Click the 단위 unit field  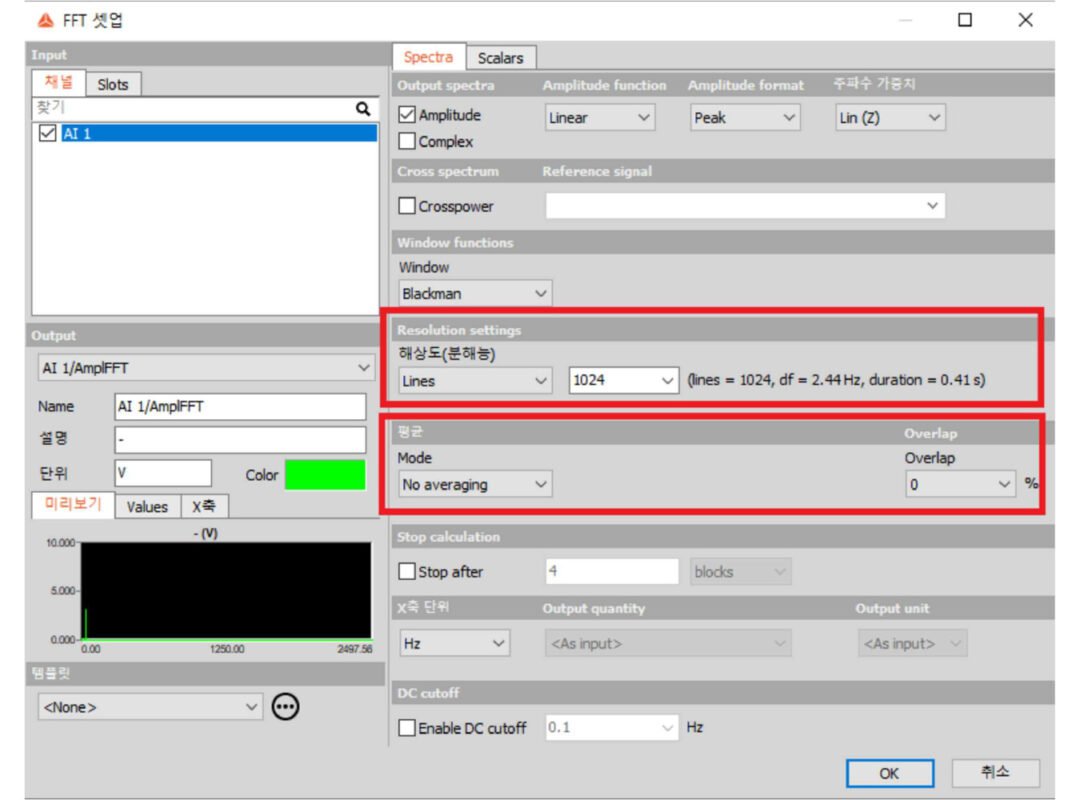163,473
